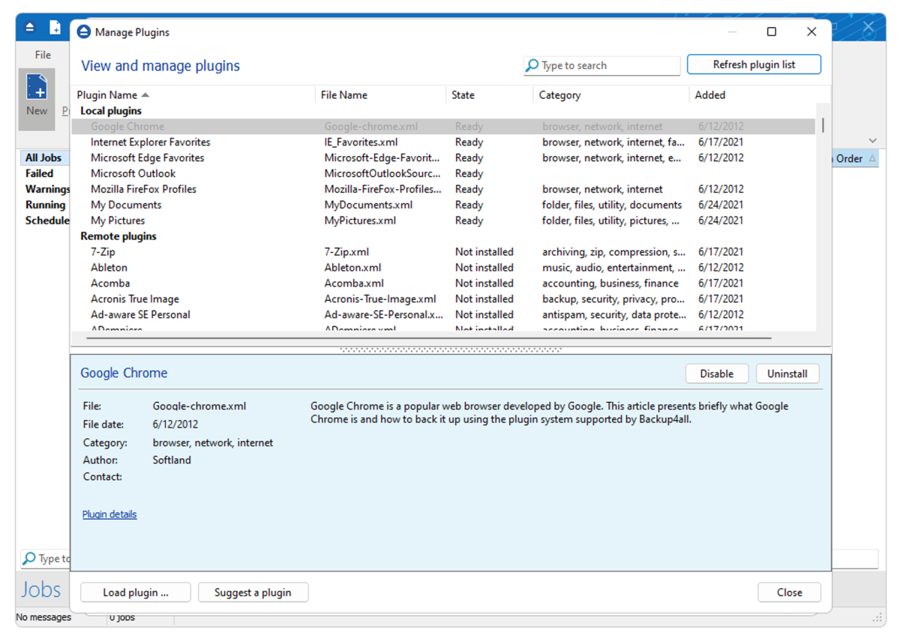The height and width of the screenshot is (639, 900).
Task: Select Scheduled filter in main window
Action: tap(47, 220)
